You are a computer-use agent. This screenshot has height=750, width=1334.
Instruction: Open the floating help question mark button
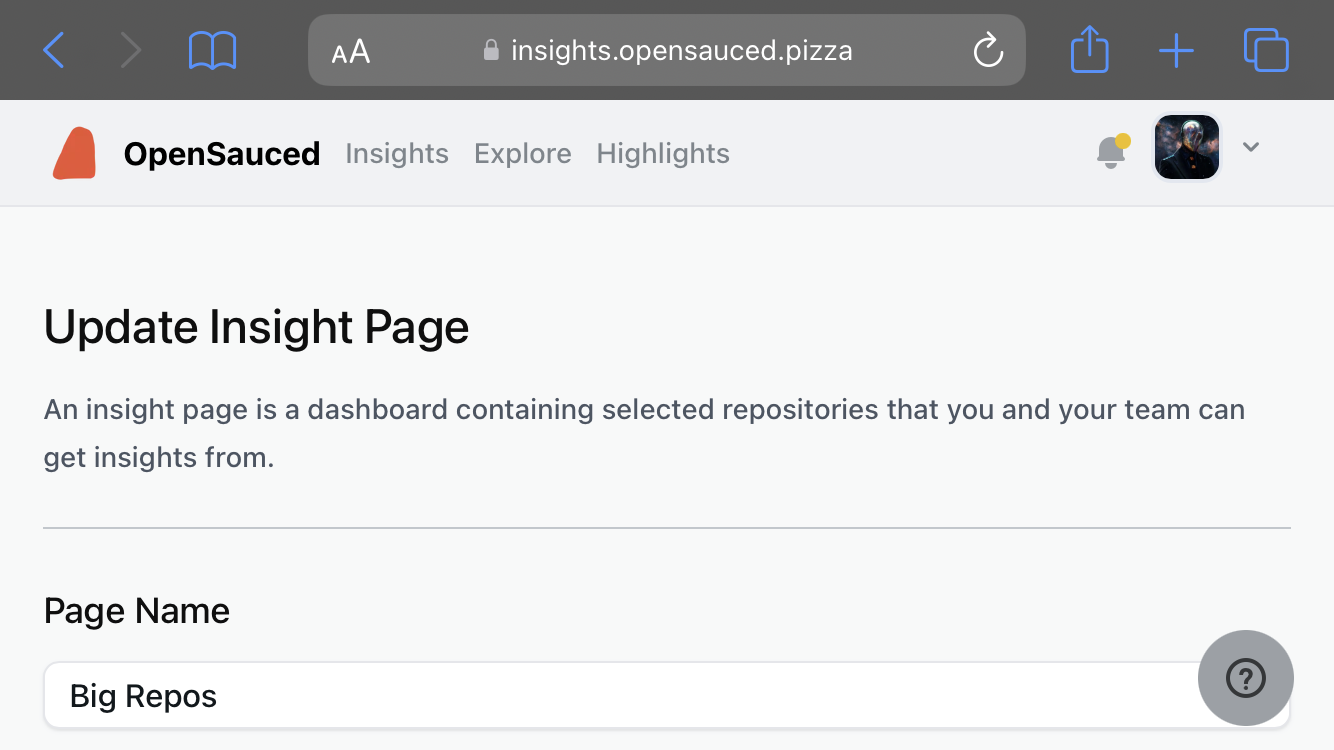[x=1245, y=678]
